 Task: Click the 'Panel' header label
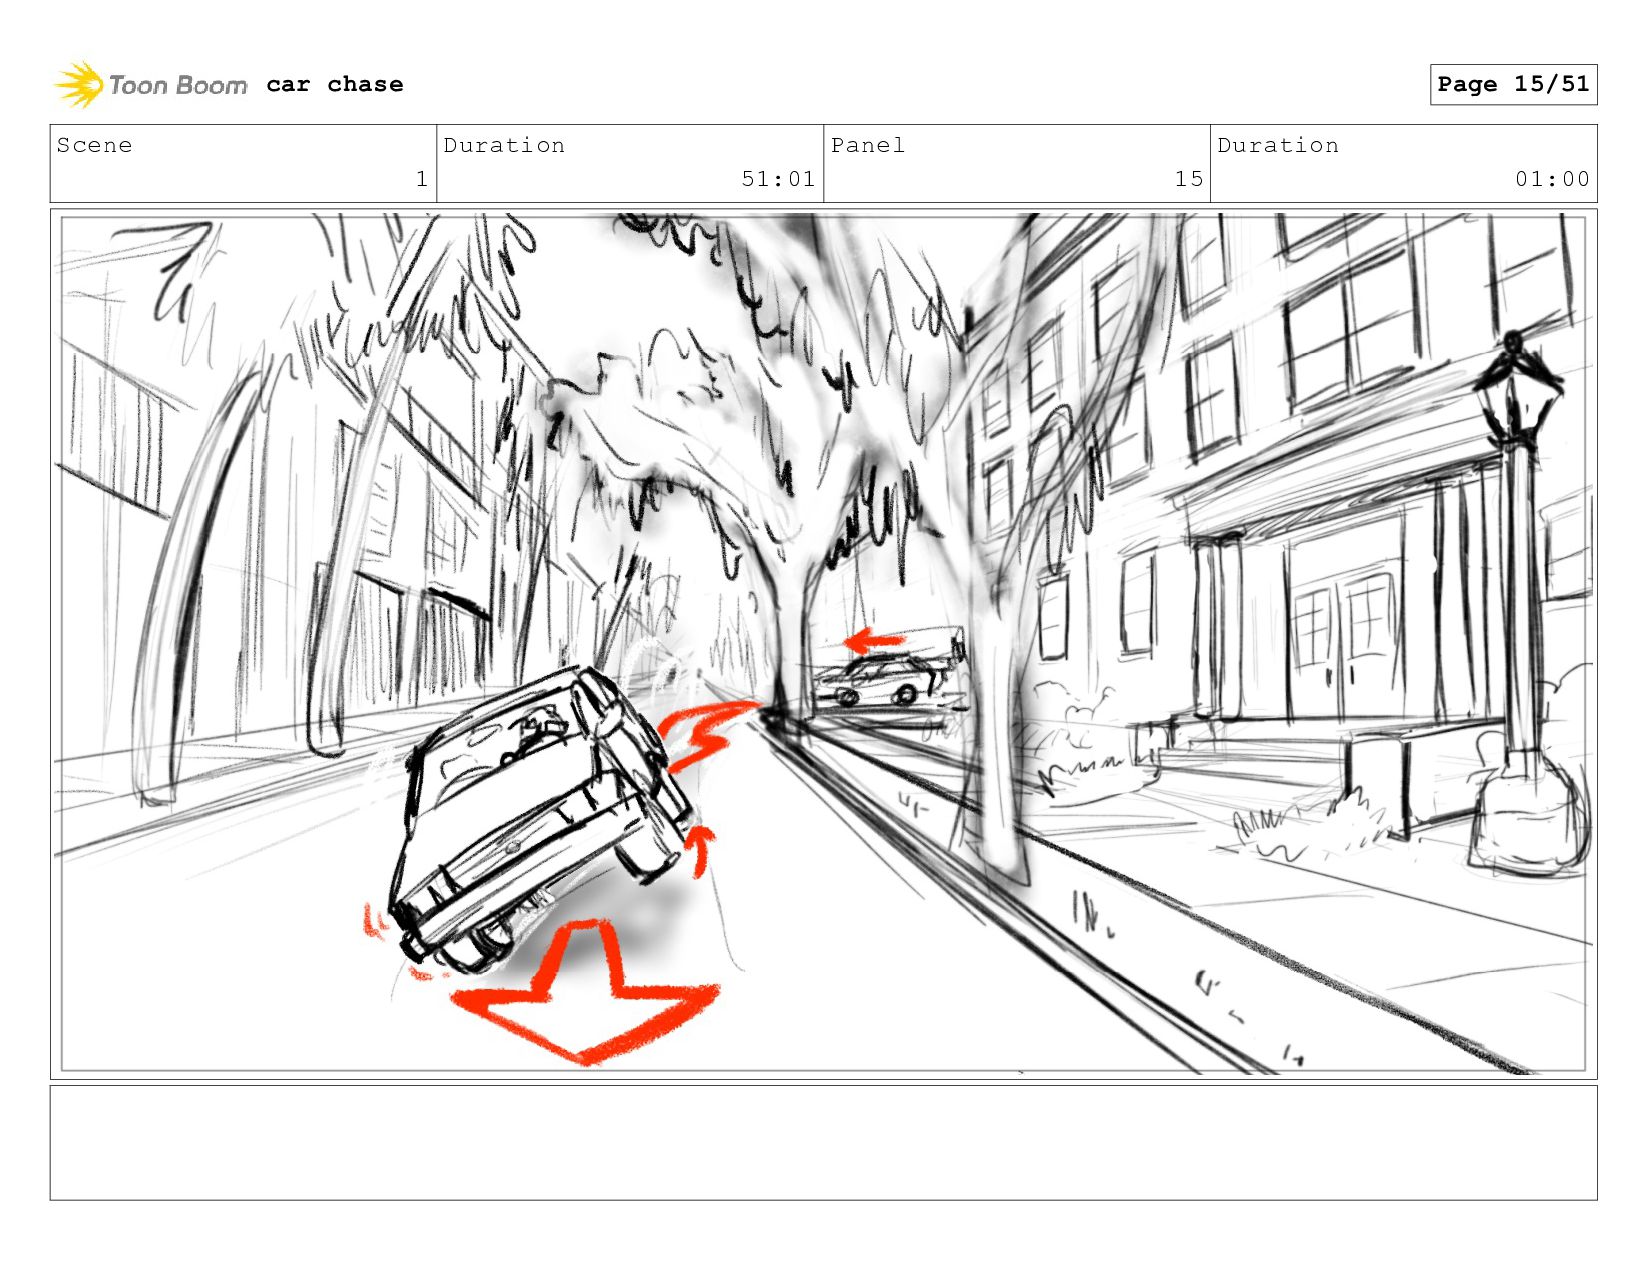[x=868, y=145]
